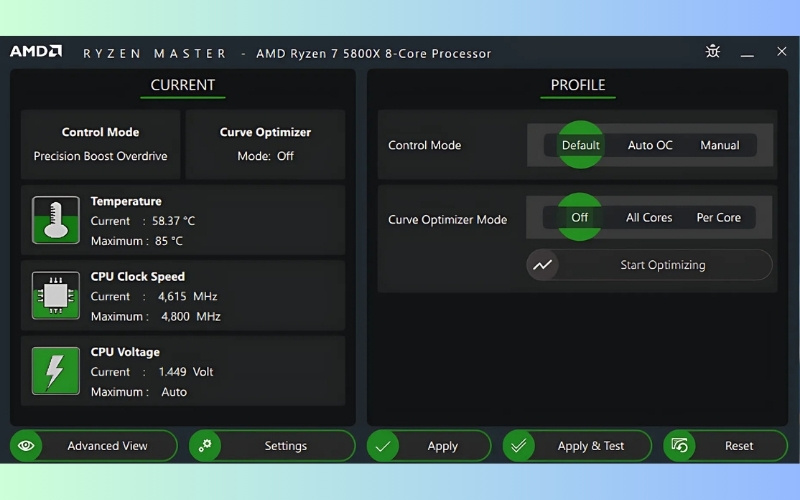Turn Curve Optimizer Mode Off
Viewport: 800px width, 500px height.
click(580, 217)
